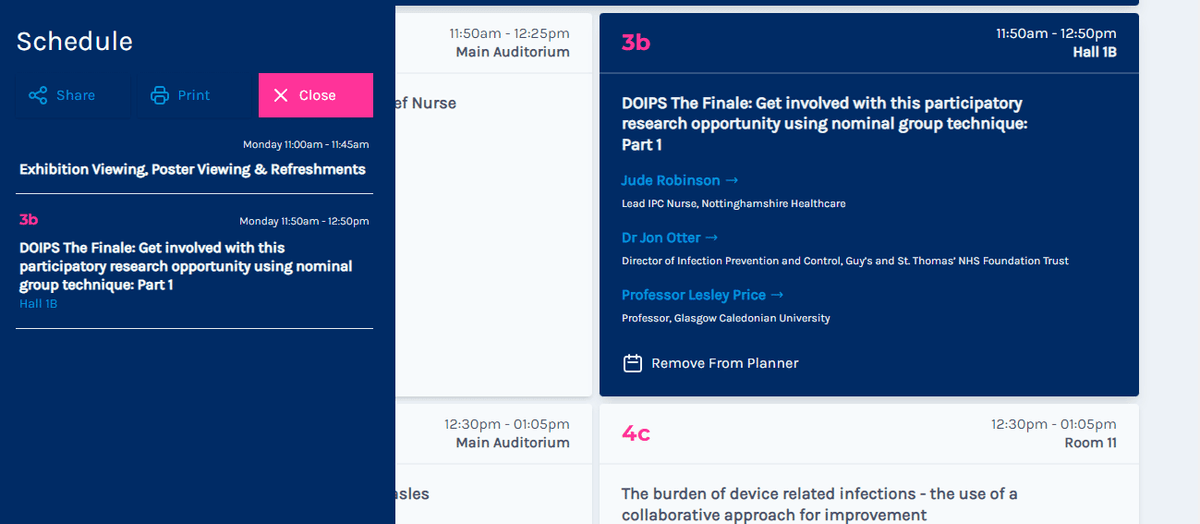Select the pink 3b label in the sidebar

(28, 220)
